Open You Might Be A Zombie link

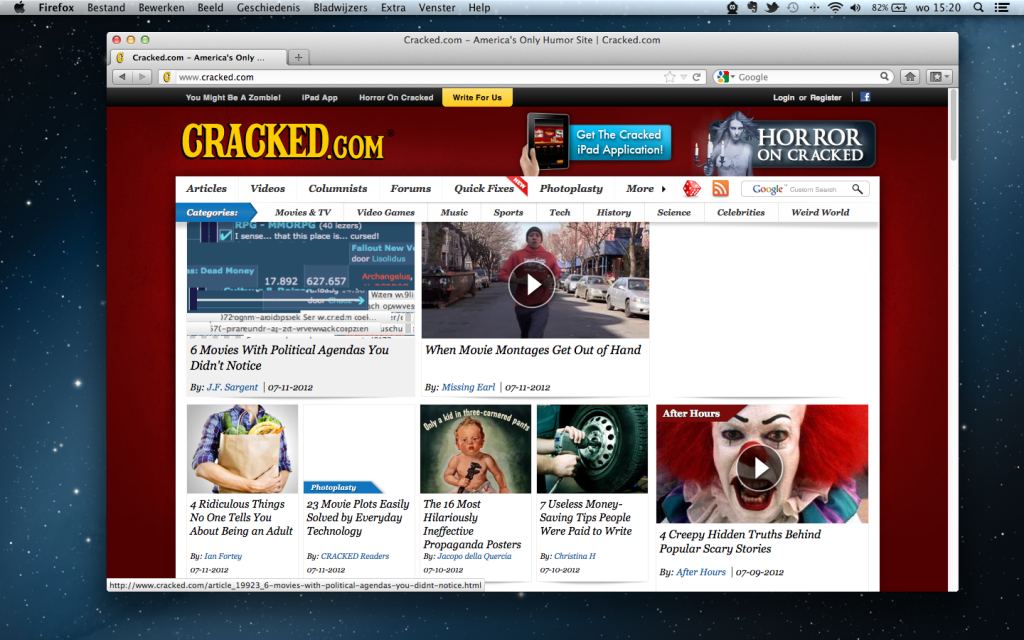(x=233, y=97)
